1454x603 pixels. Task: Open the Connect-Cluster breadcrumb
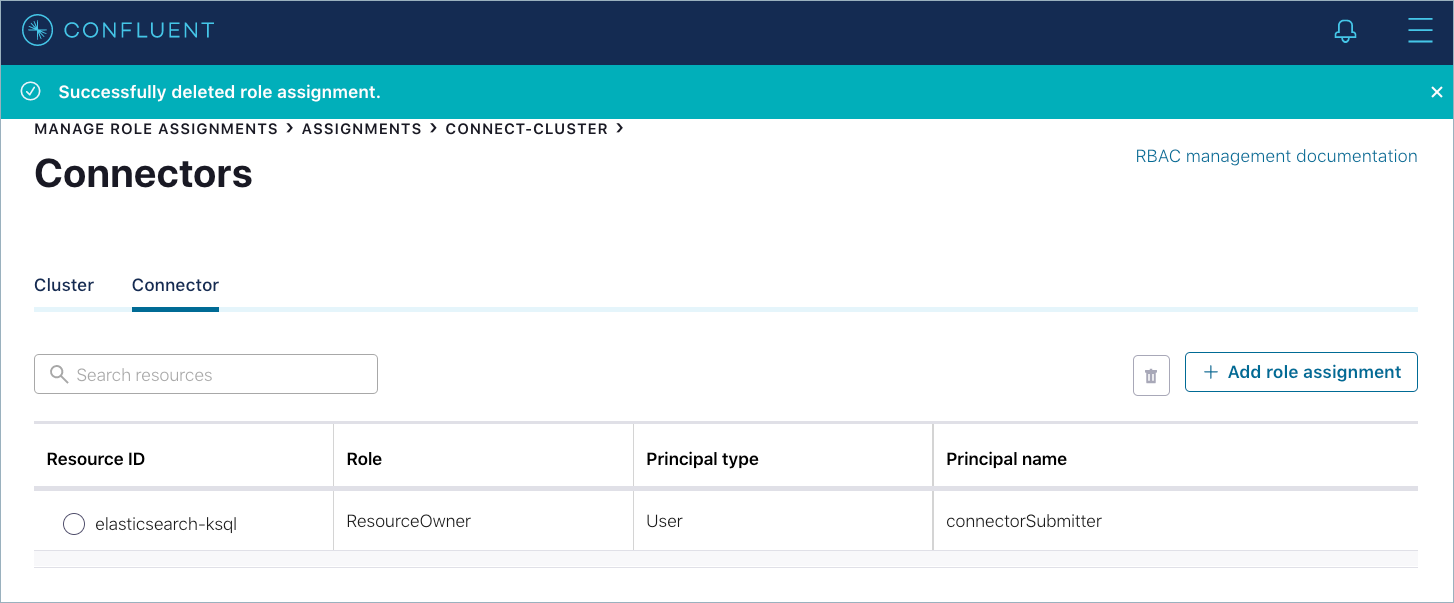pos(526,129)
